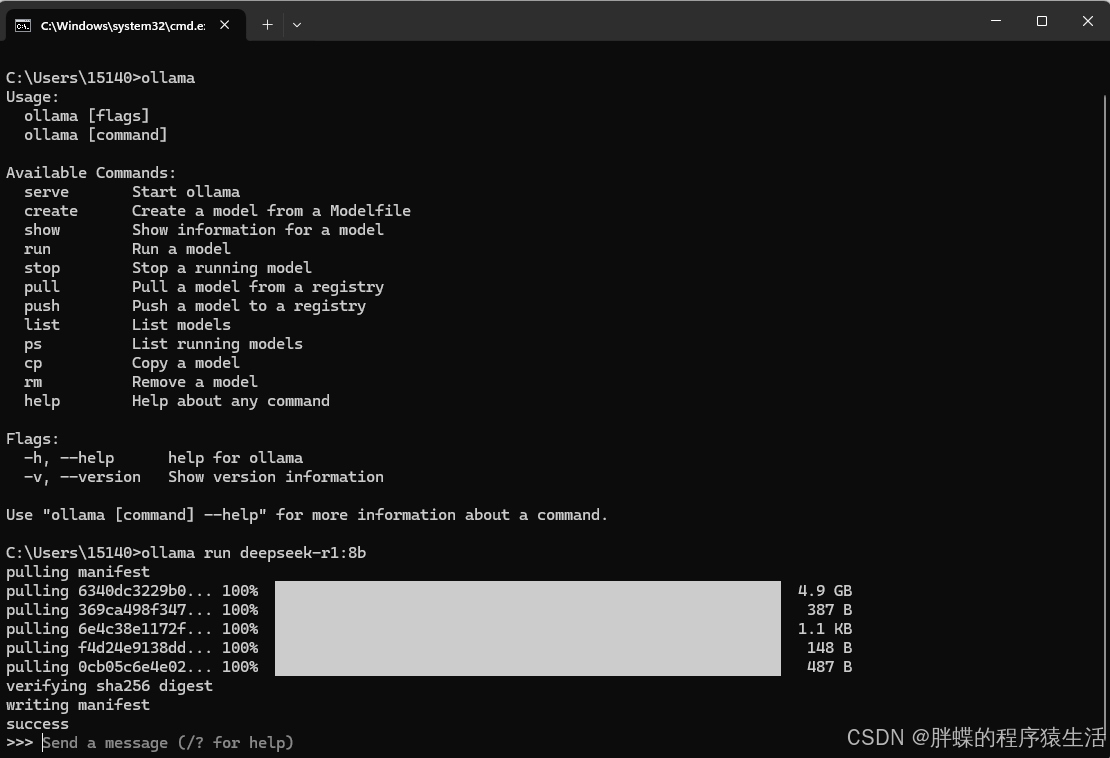Click the '148 B' size value
This screenshot has width=1110, height=758.
830,648
